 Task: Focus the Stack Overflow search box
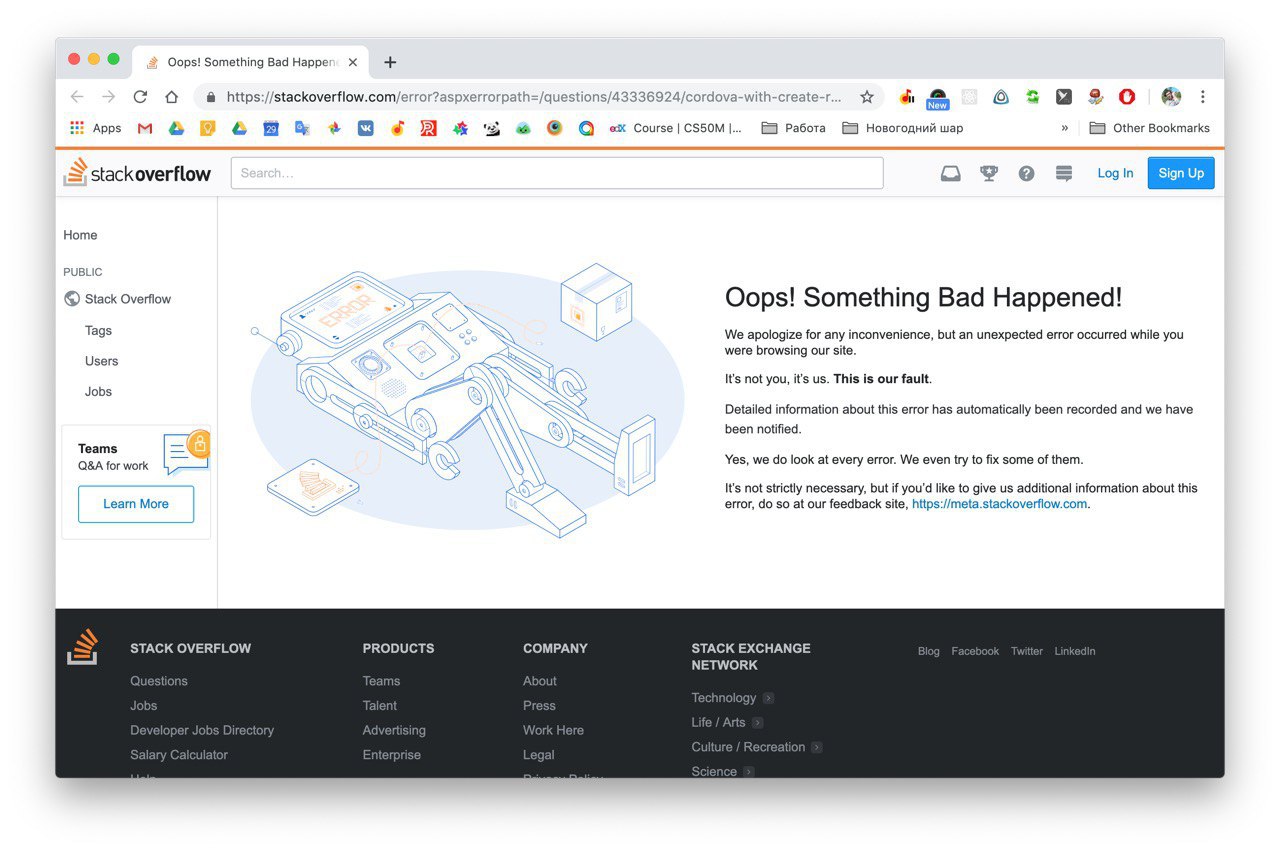click(x=557, y=173)
